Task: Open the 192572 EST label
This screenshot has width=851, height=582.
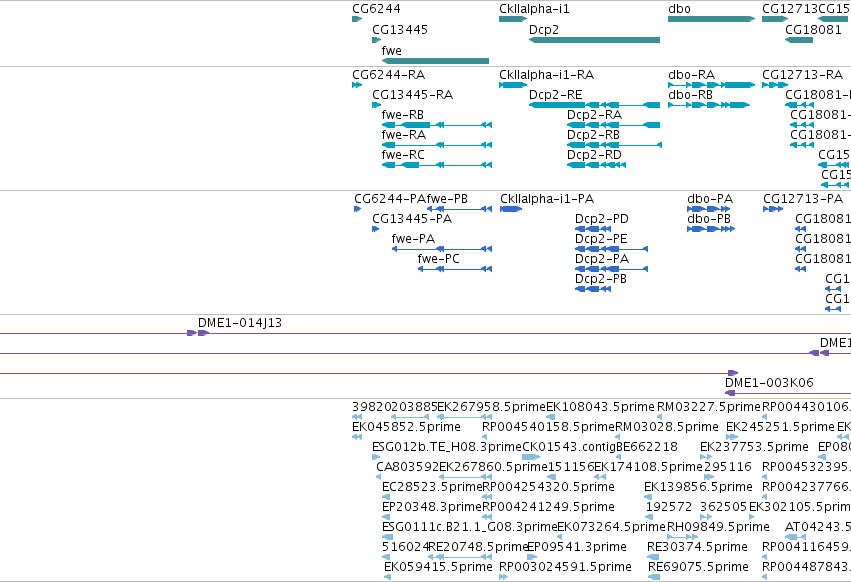Action: pos(669,508)
